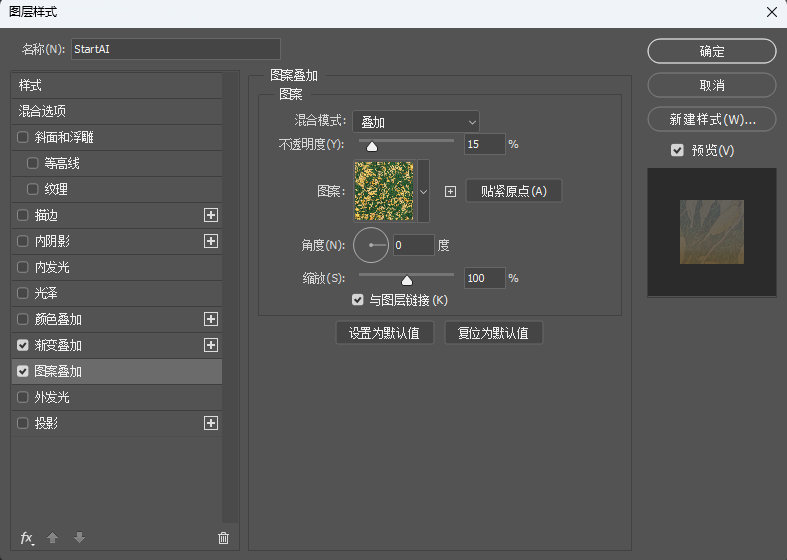The height and width of the screenshot is (560, 787).
Task: Click style preview thumbnail
Action: tap(712, 232)
